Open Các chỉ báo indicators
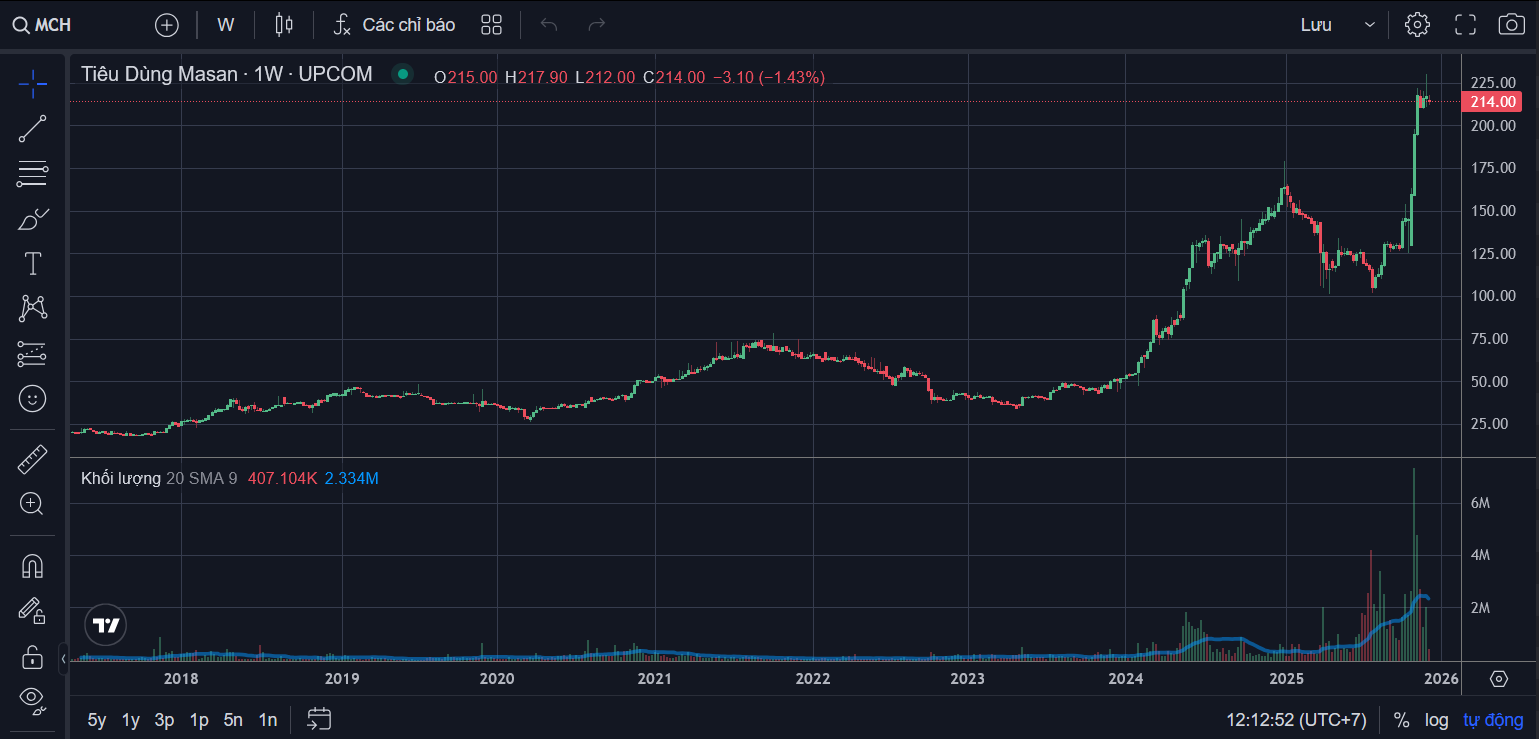 click(x=394, y=25)
